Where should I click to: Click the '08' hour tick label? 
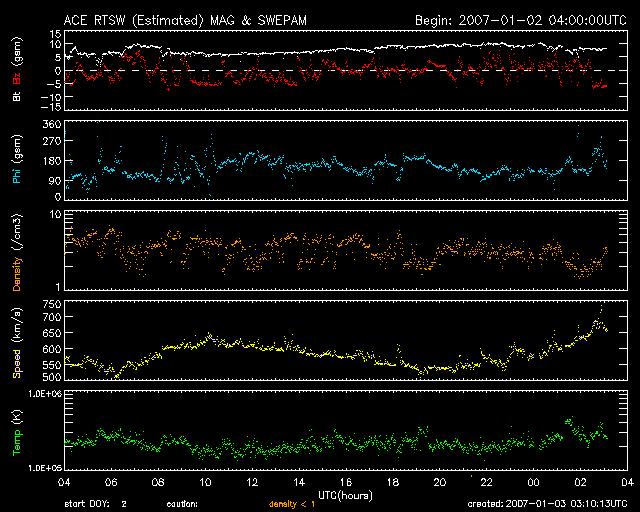pos(158,482)
